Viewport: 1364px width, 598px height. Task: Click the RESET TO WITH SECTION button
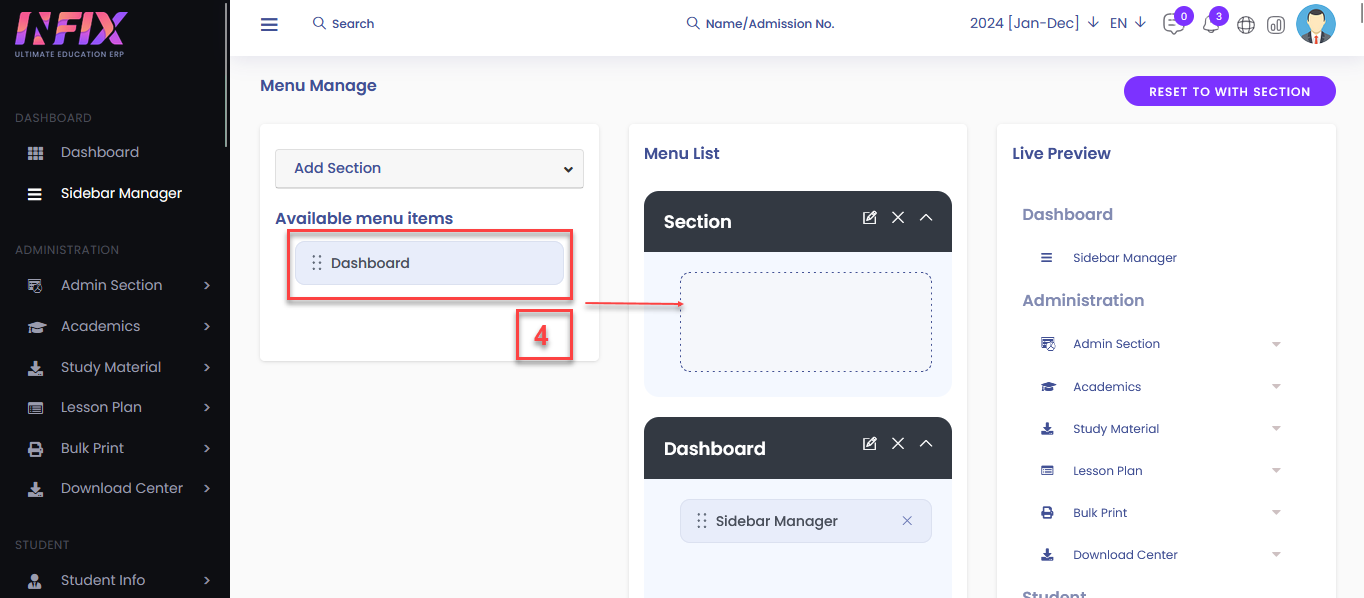pyautogui.click(x=1230, y=91)
